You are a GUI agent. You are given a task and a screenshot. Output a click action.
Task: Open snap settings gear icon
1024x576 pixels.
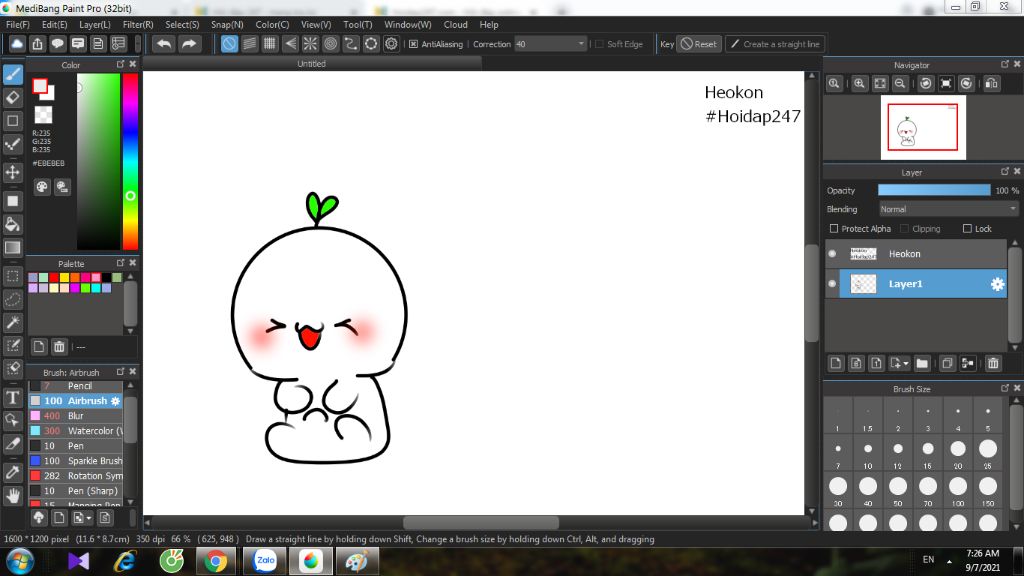391,44
